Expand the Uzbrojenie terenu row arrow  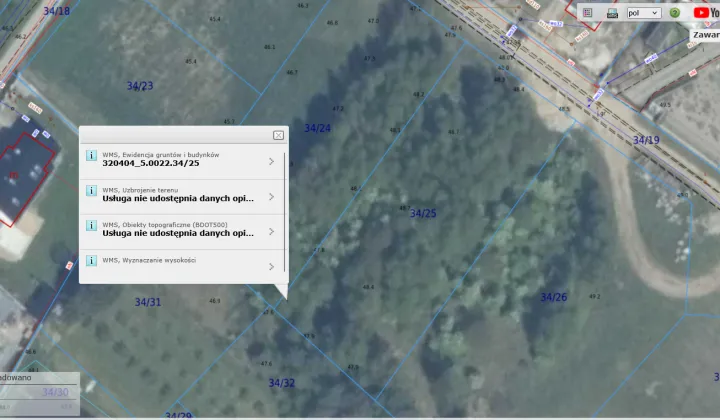pyautogui.click(x=271, y=197)
